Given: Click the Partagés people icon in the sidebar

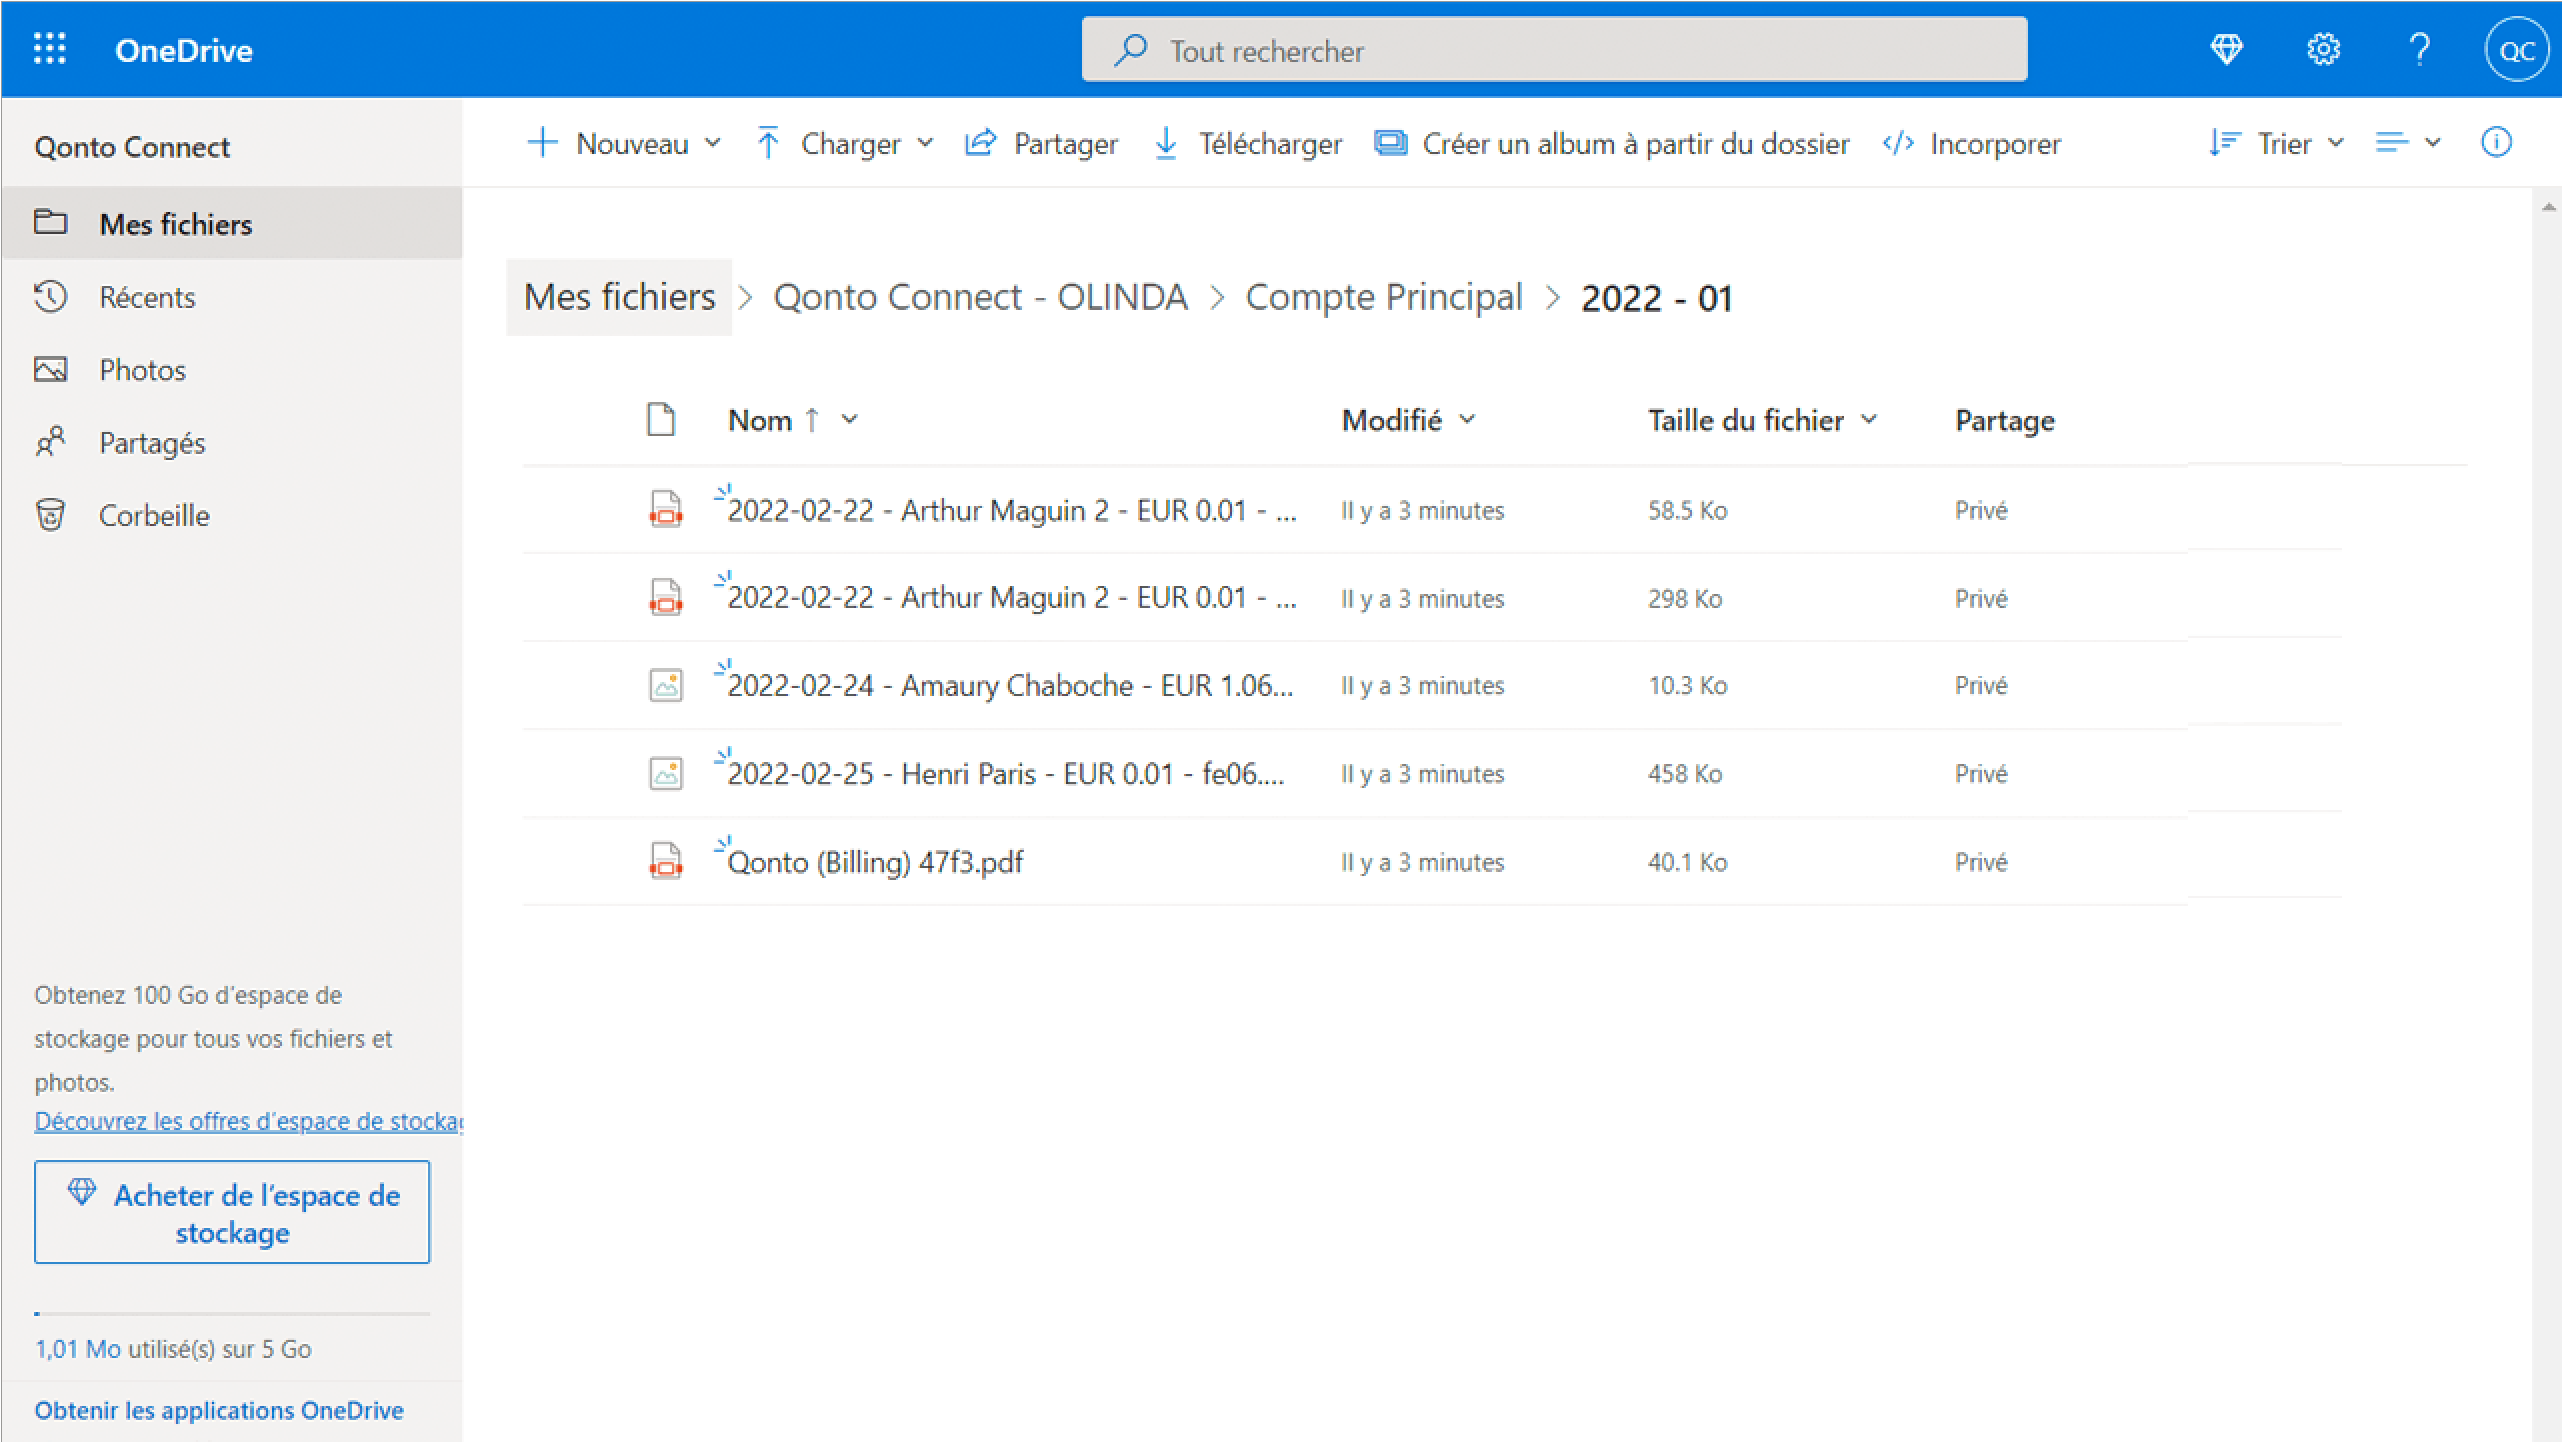Looking at the screenshot, I should coord(51,441).
